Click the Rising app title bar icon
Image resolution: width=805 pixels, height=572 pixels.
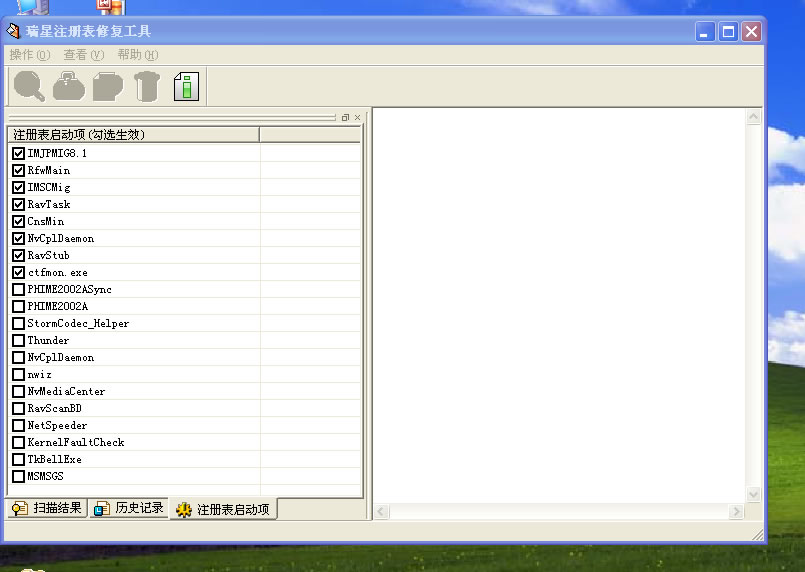coord(13,31)
